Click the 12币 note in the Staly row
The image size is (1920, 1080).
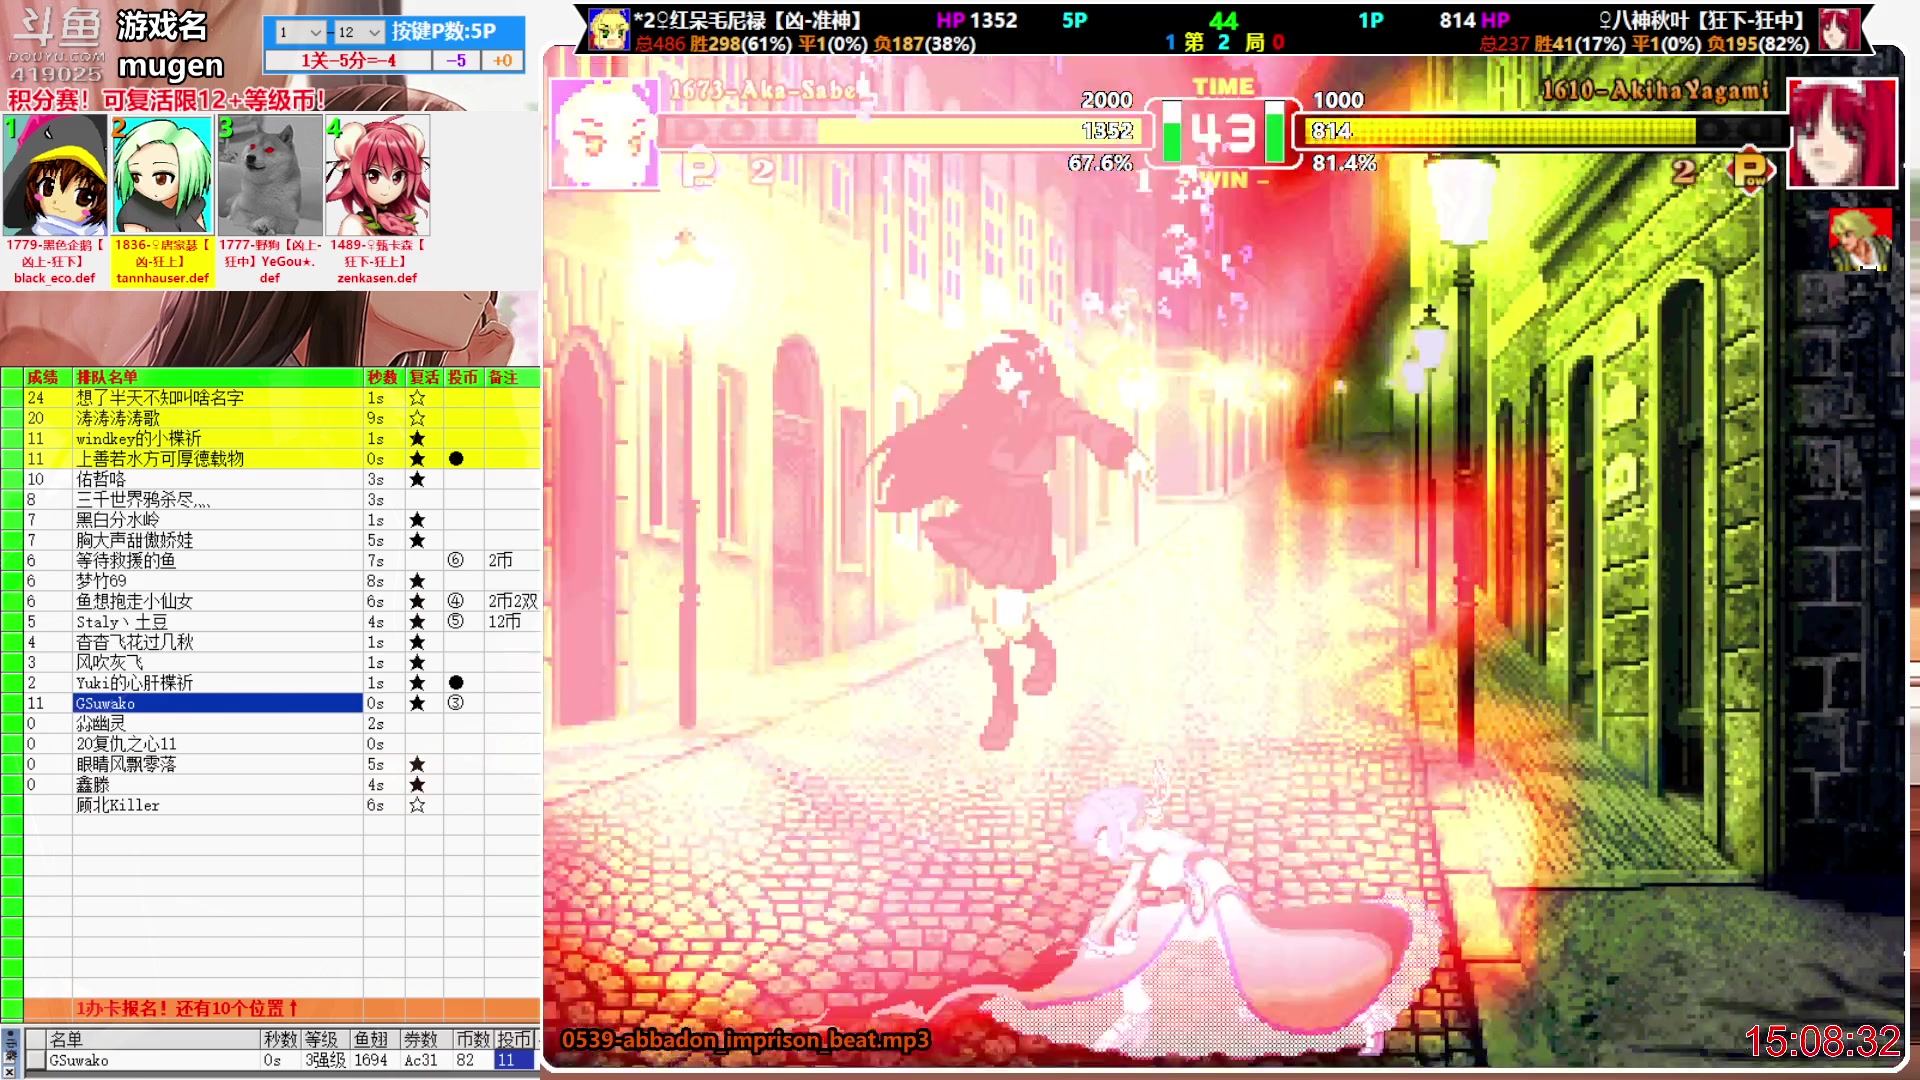(504, 621)
